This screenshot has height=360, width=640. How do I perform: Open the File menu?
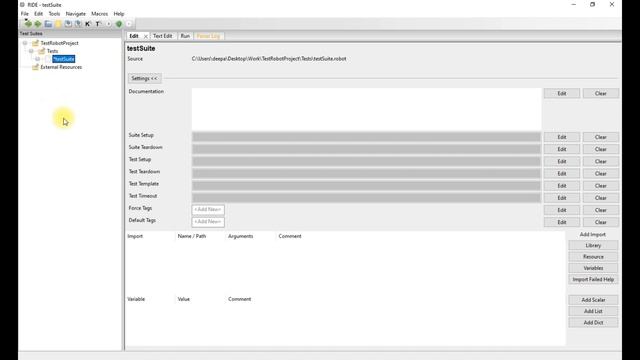pos(24,14)
